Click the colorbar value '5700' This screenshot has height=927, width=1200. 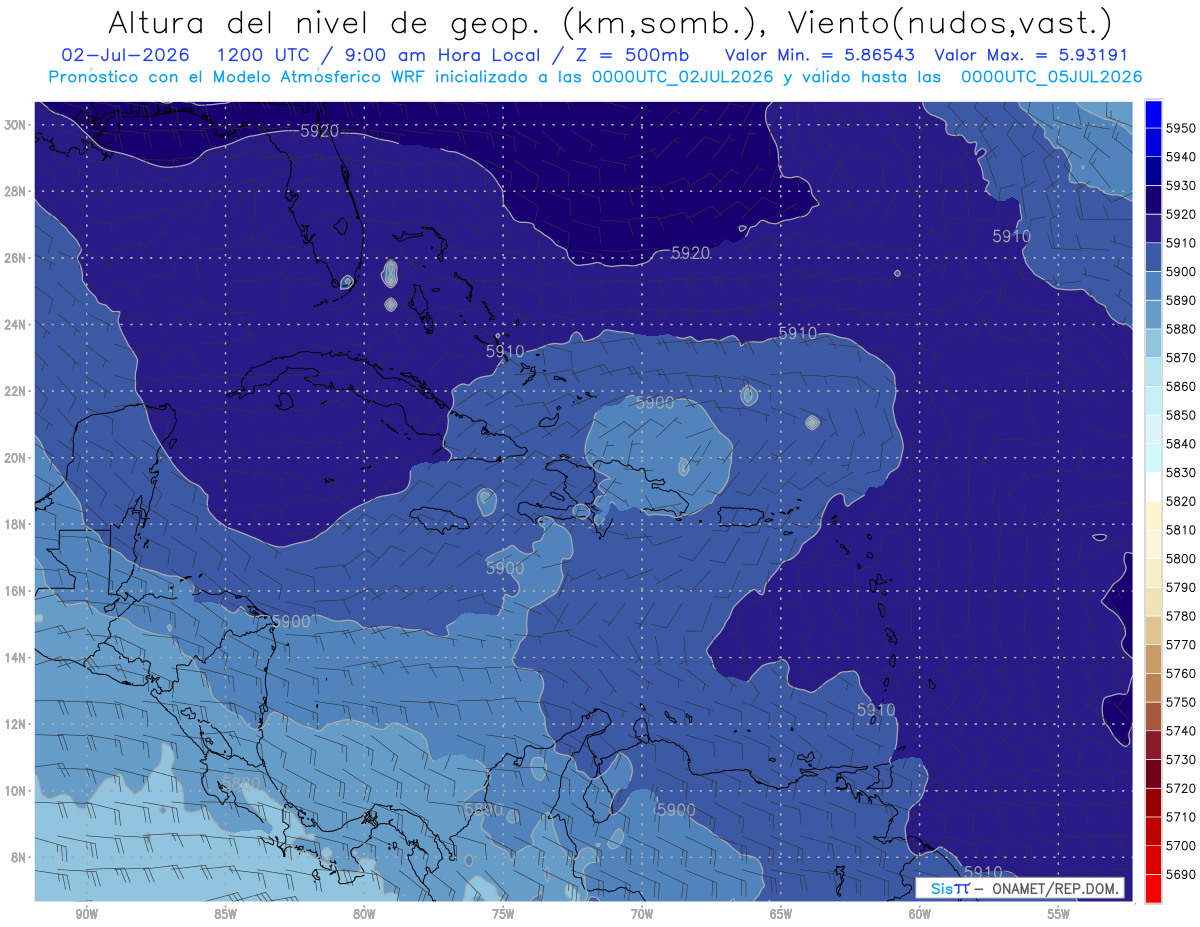click(1181, 845)
